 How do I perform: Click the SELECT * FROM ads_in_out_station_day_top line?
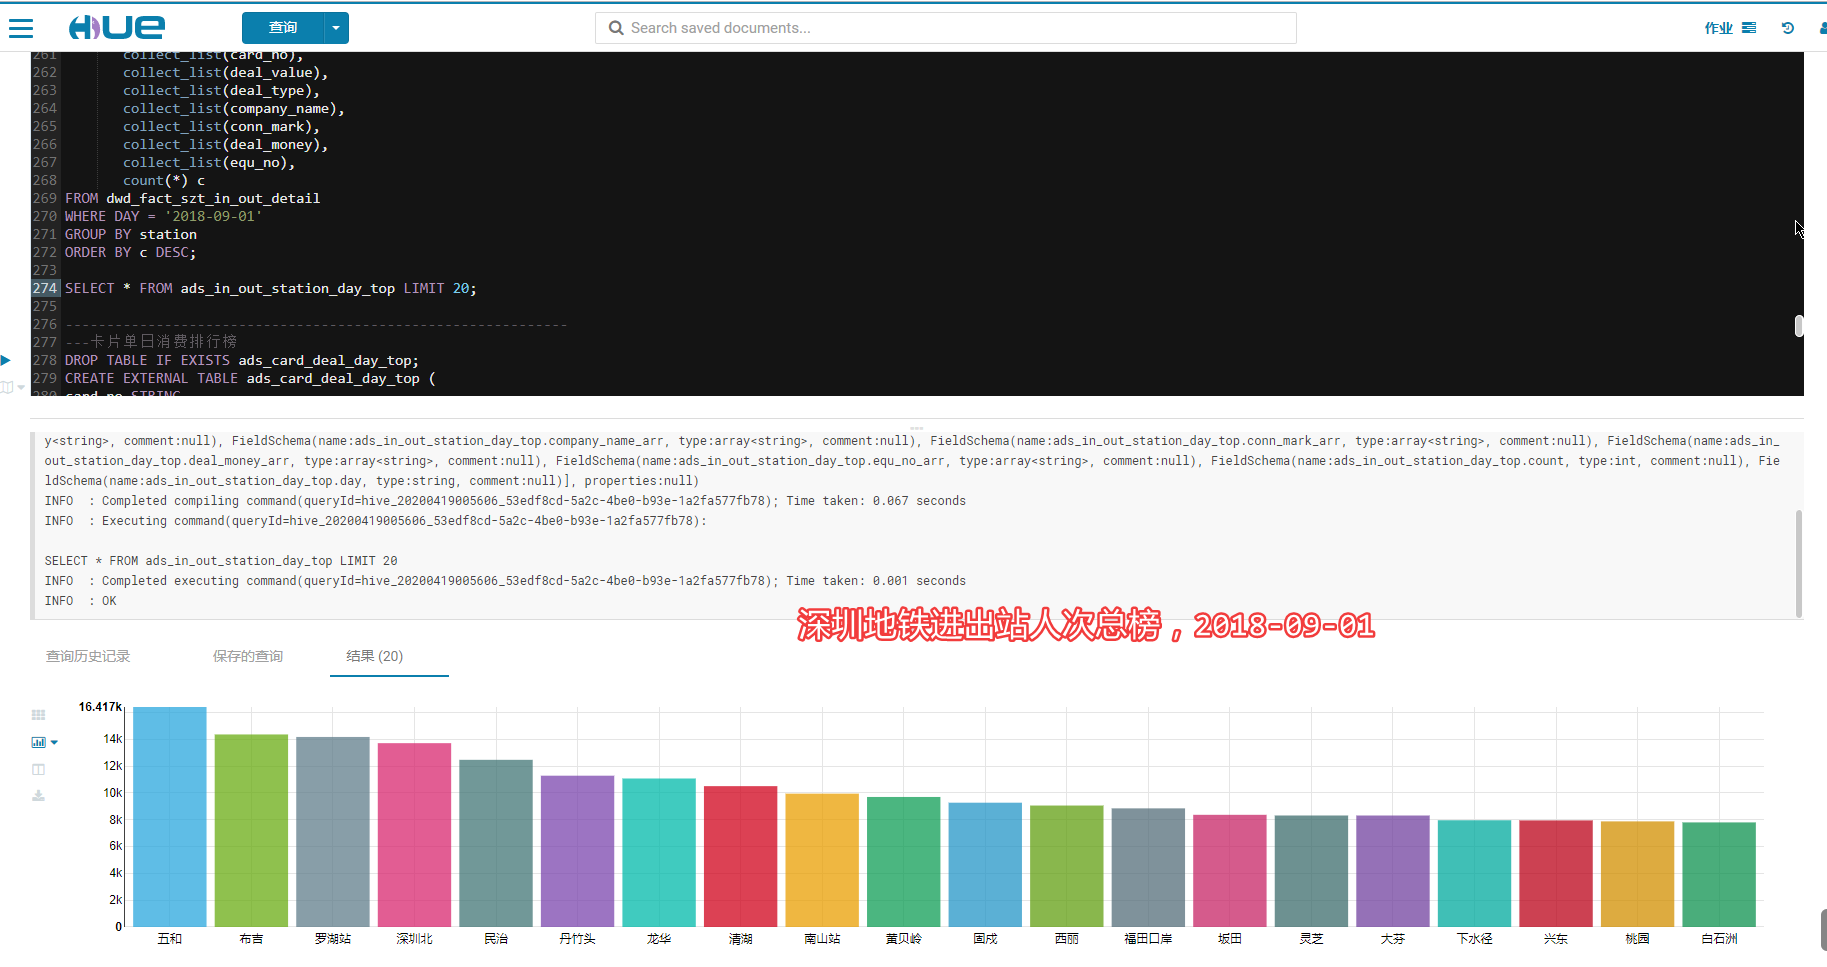271,288
